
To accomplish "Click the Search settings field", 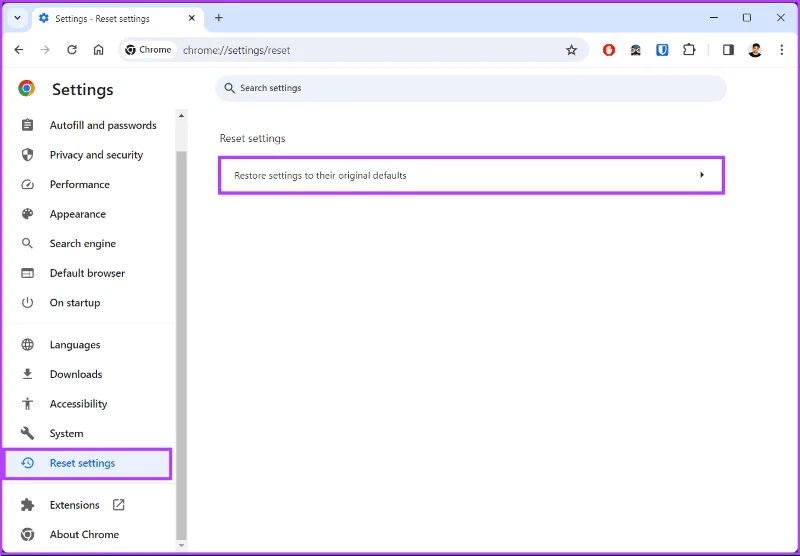I will [x=471, y=88].
